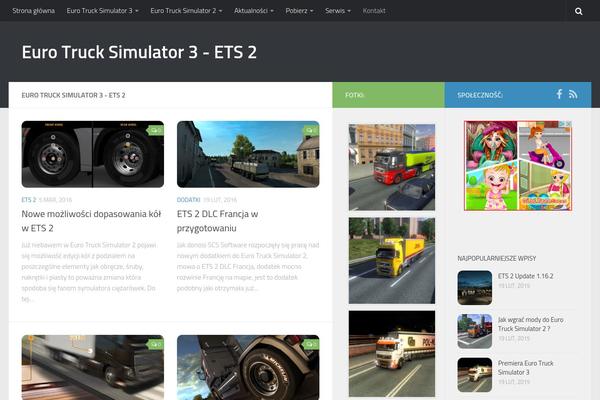Click comment count on Michelin tire thumbnail

coord(311,344)
